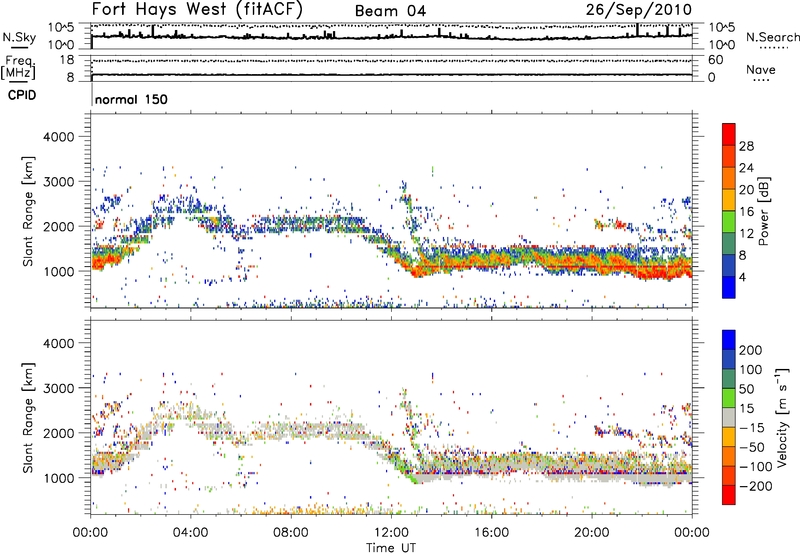Click the "N.Search" legend label

(x=772, y=37)
